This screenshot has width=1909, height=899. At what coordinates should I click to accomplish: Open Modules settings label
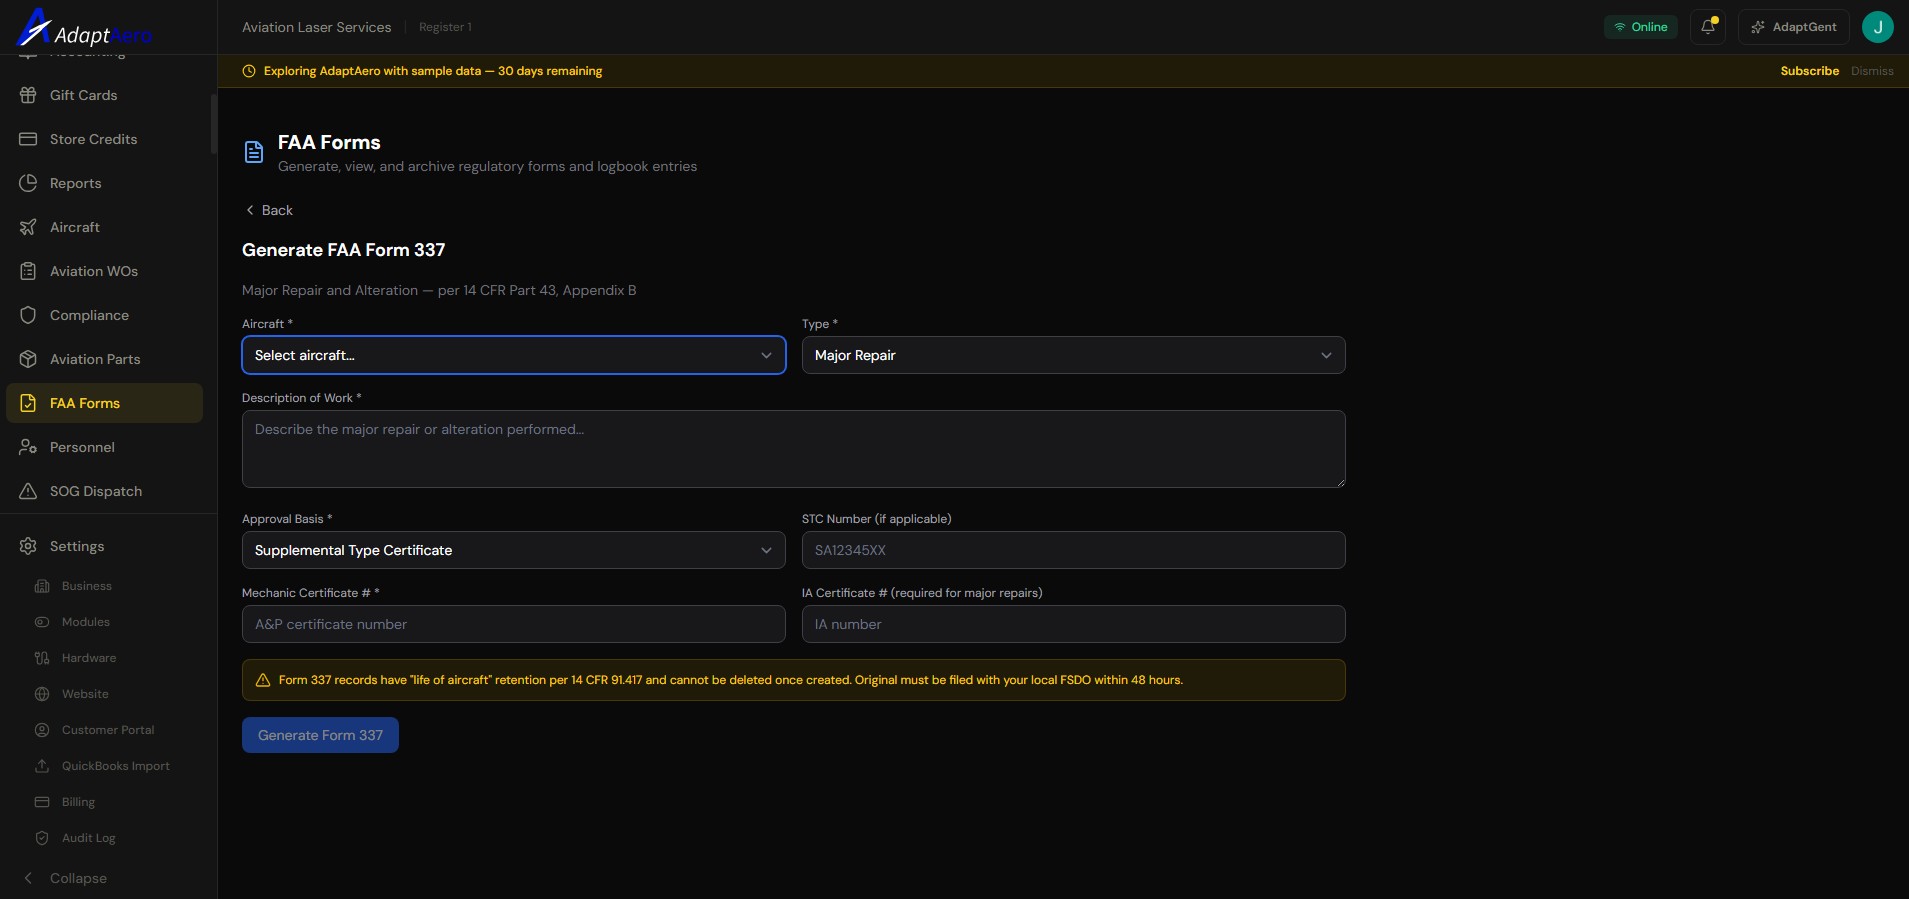point(86,622)
